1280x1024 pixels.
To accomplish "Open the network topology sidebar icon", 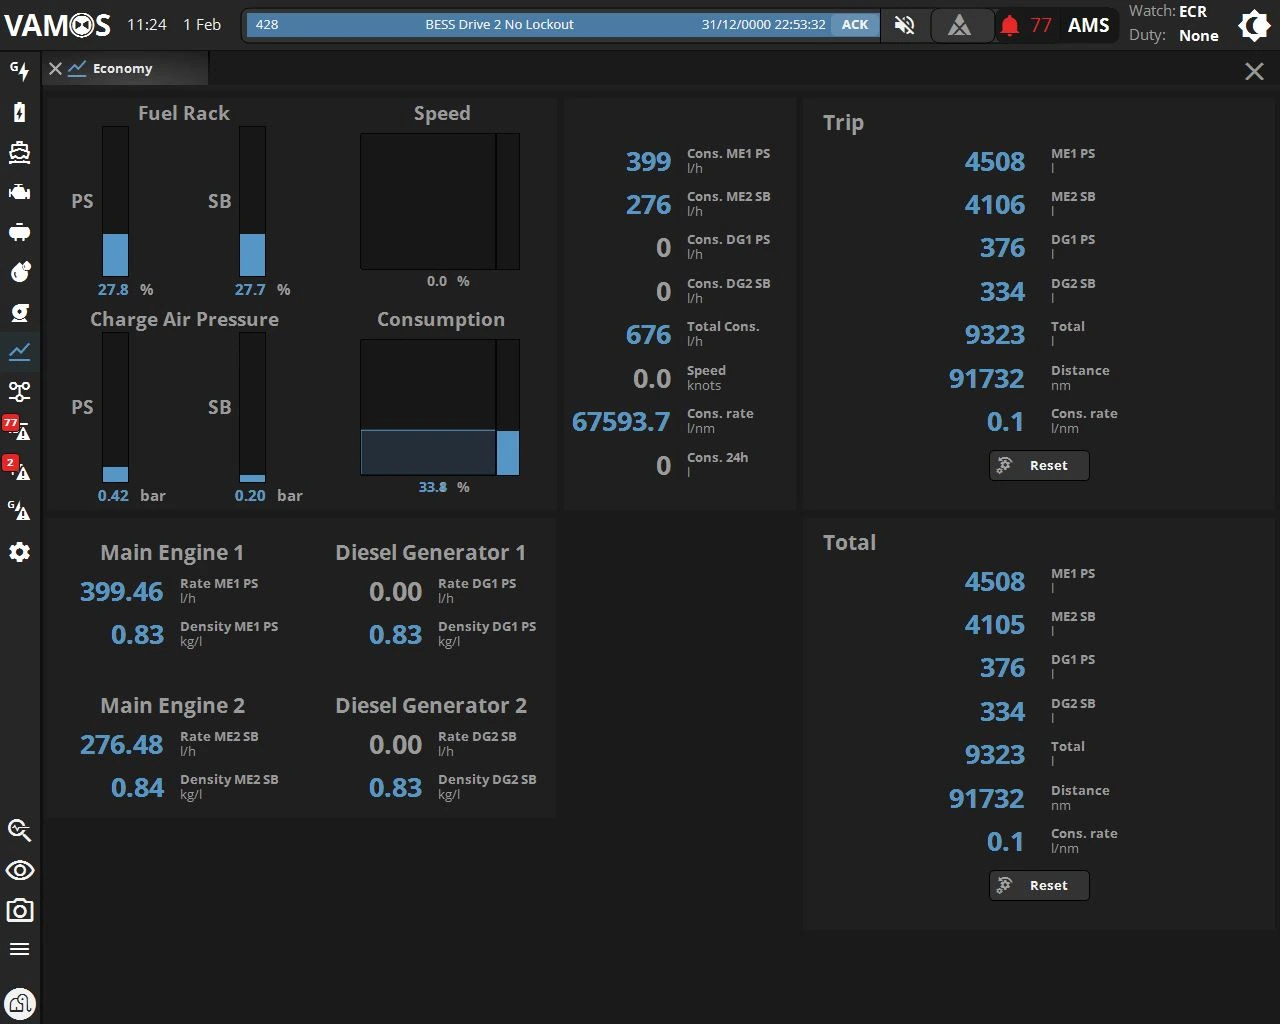I will click(19, 392).
